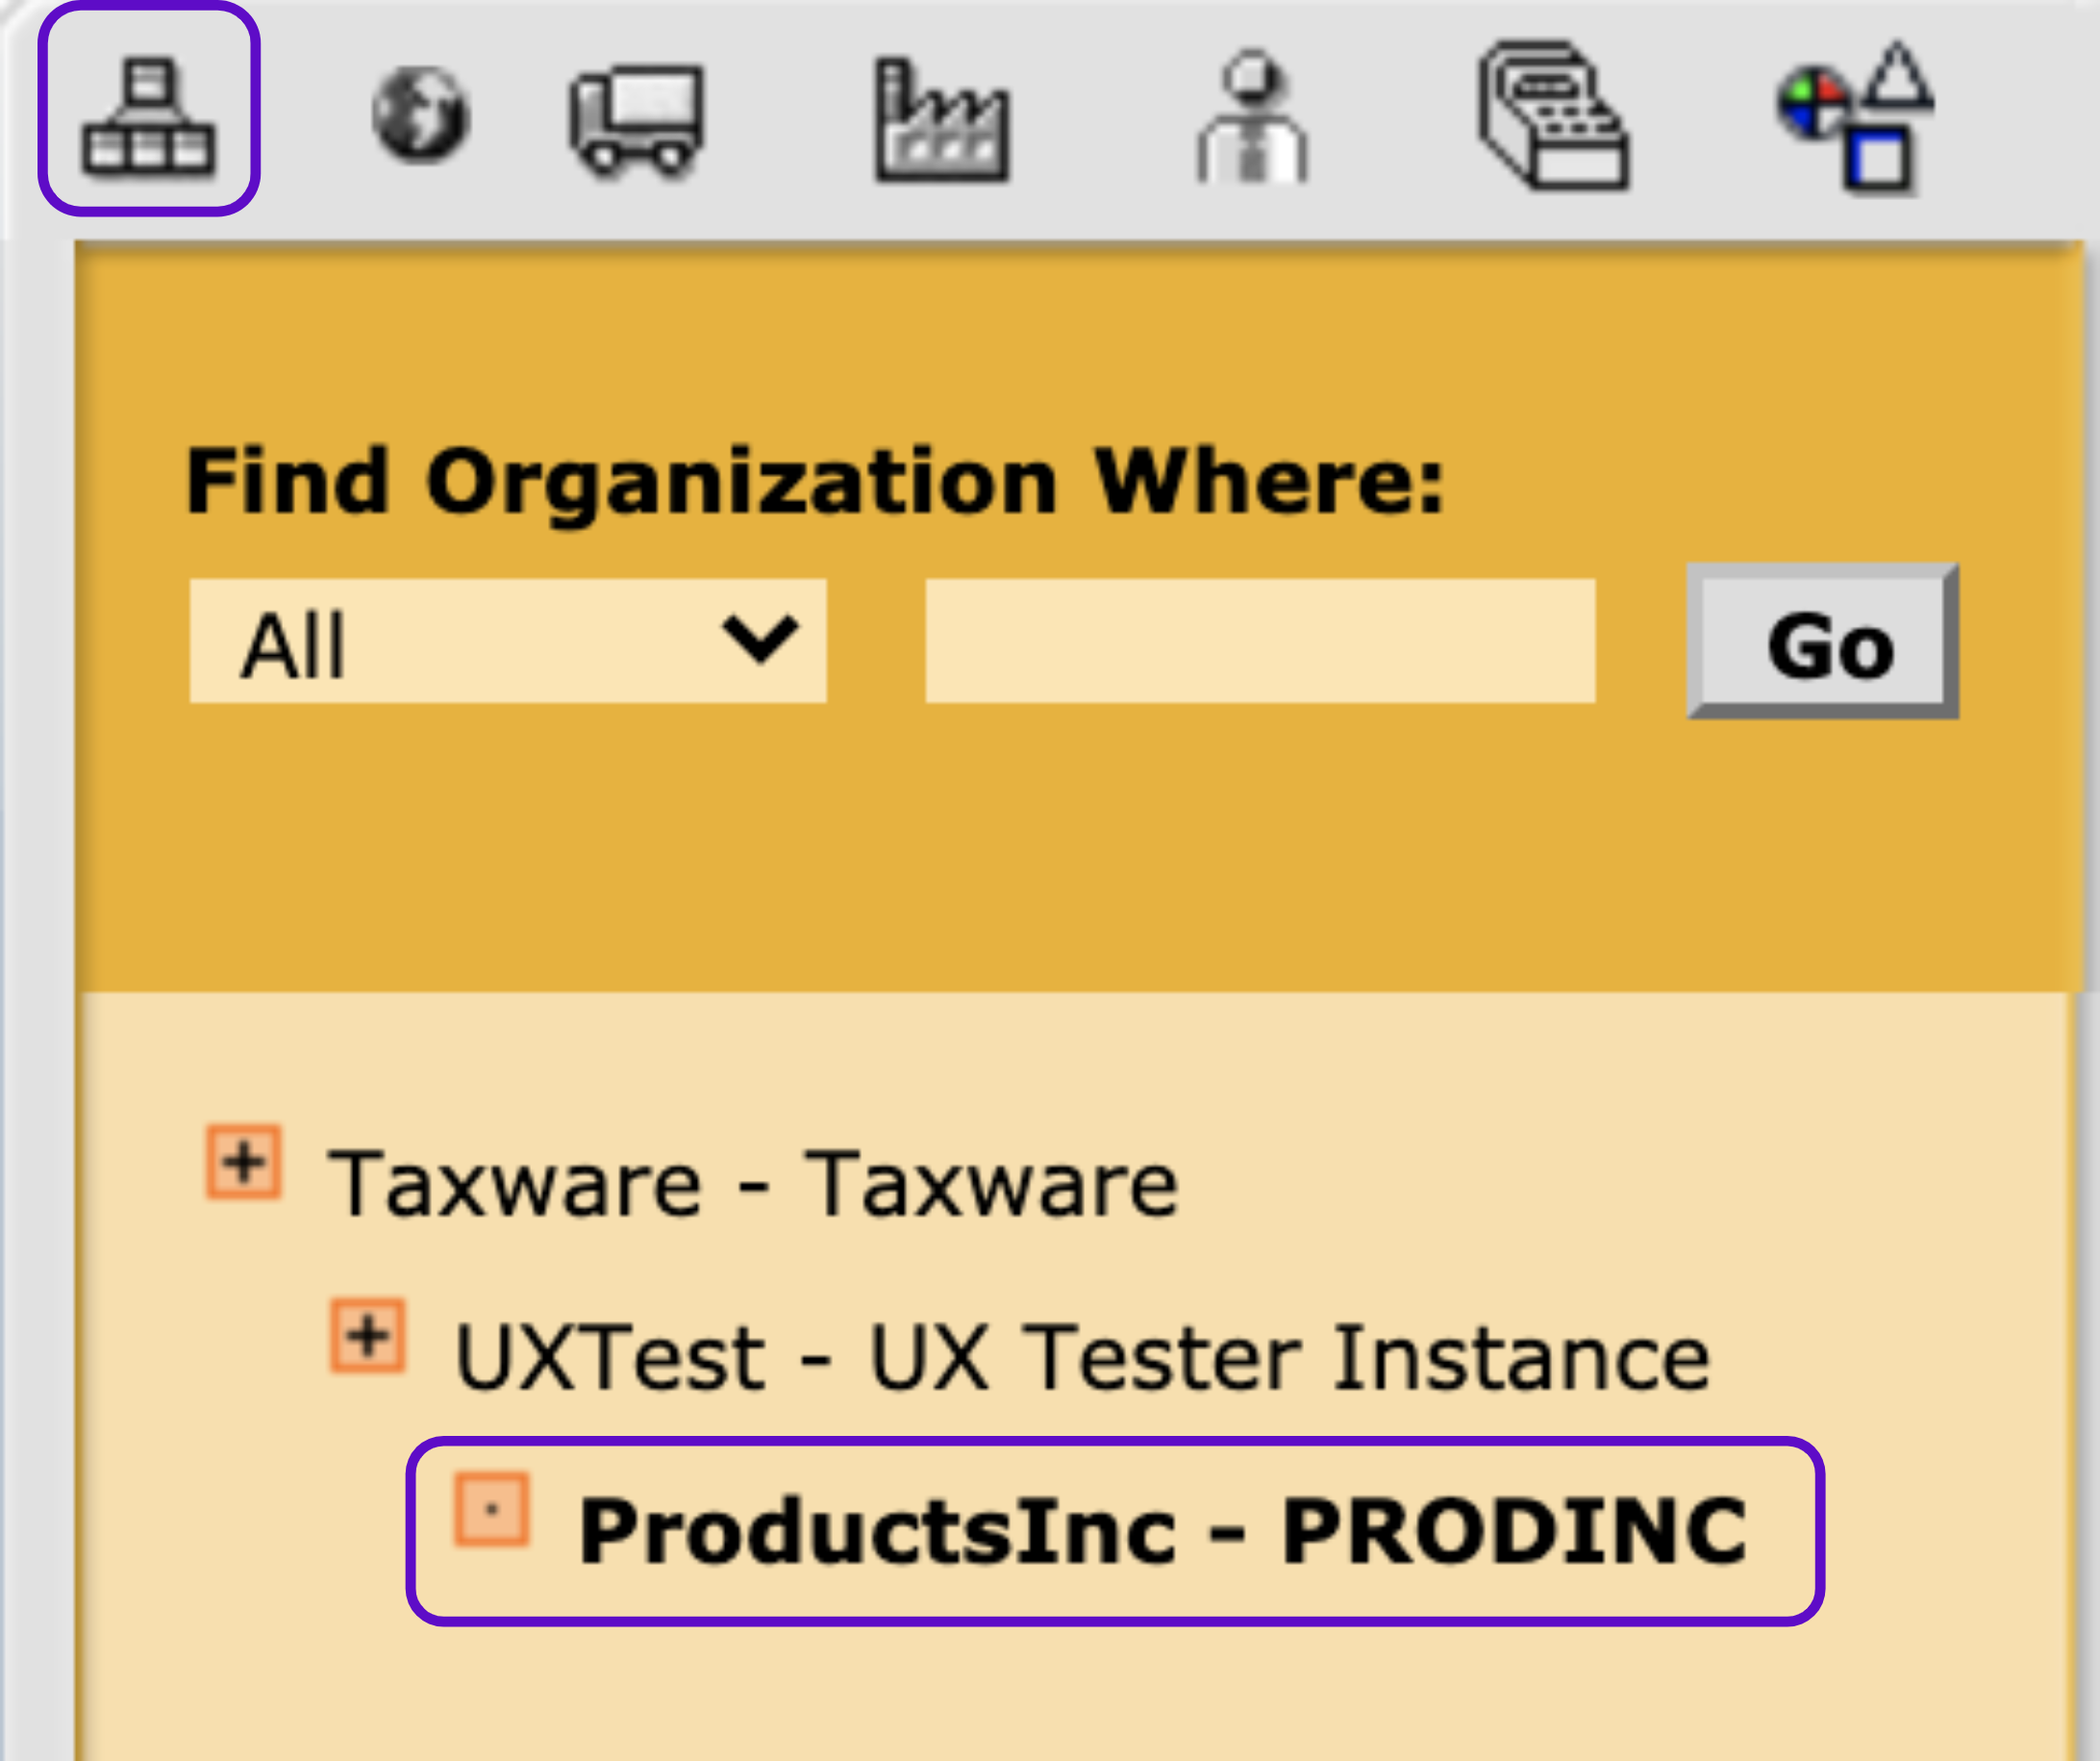Click the person icon in toolbar
Viewport: 2100px width, 1761px height.
(1251, 120)
